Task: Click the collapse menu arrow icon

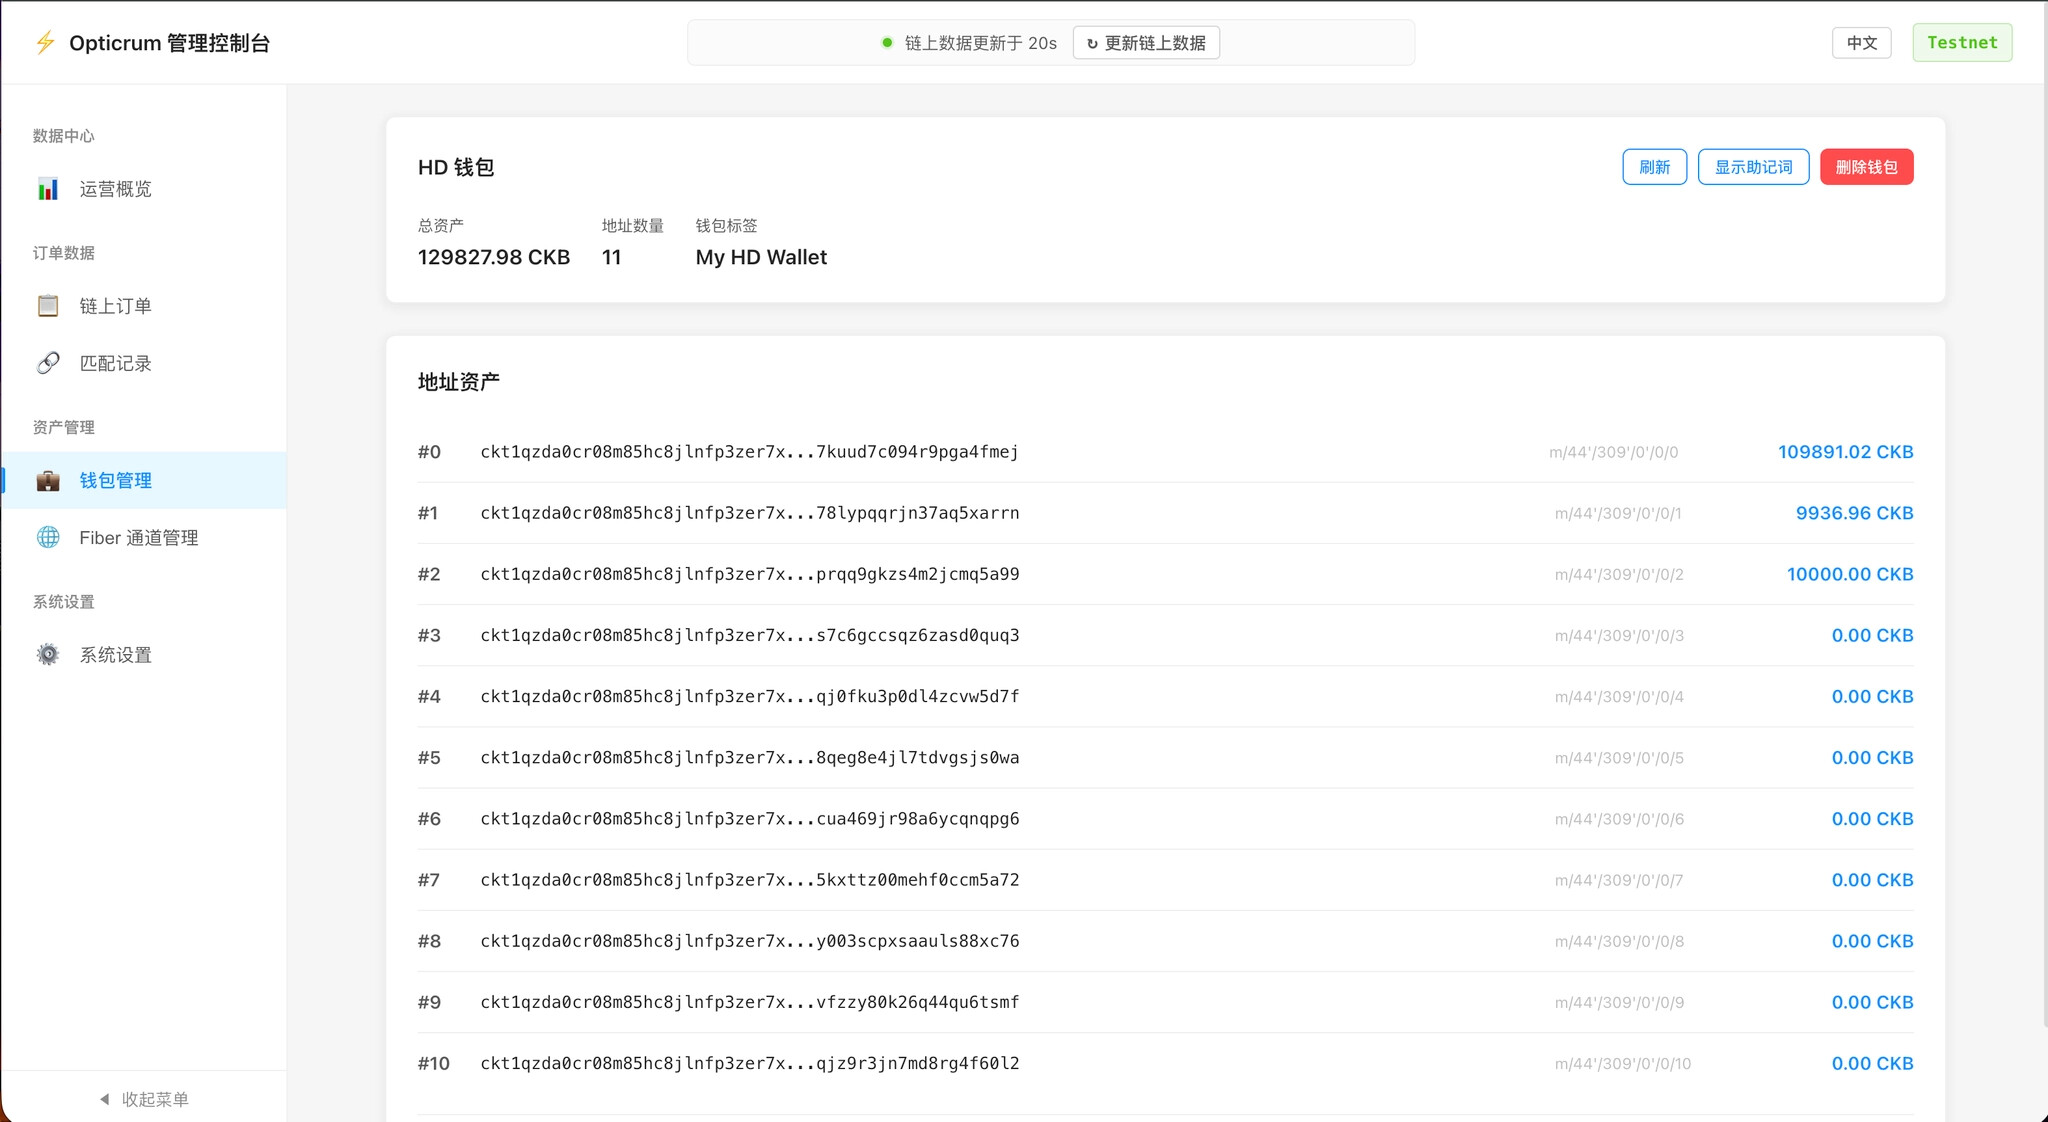Action: point(104,1099)
